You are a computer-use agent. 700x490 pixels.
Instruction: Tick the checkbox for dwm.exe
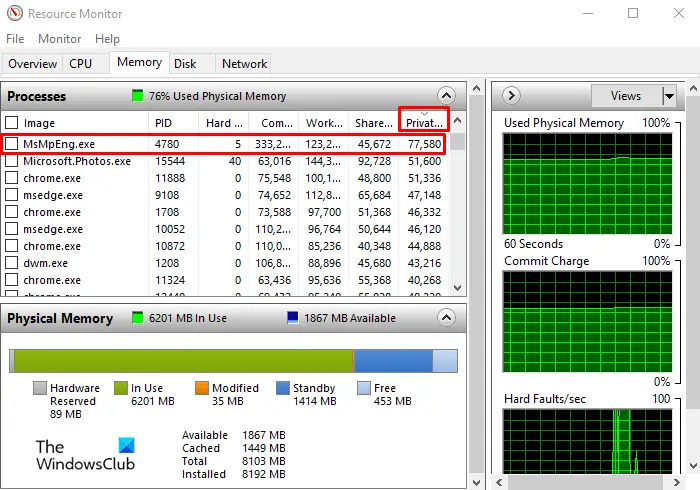[12, 262]
